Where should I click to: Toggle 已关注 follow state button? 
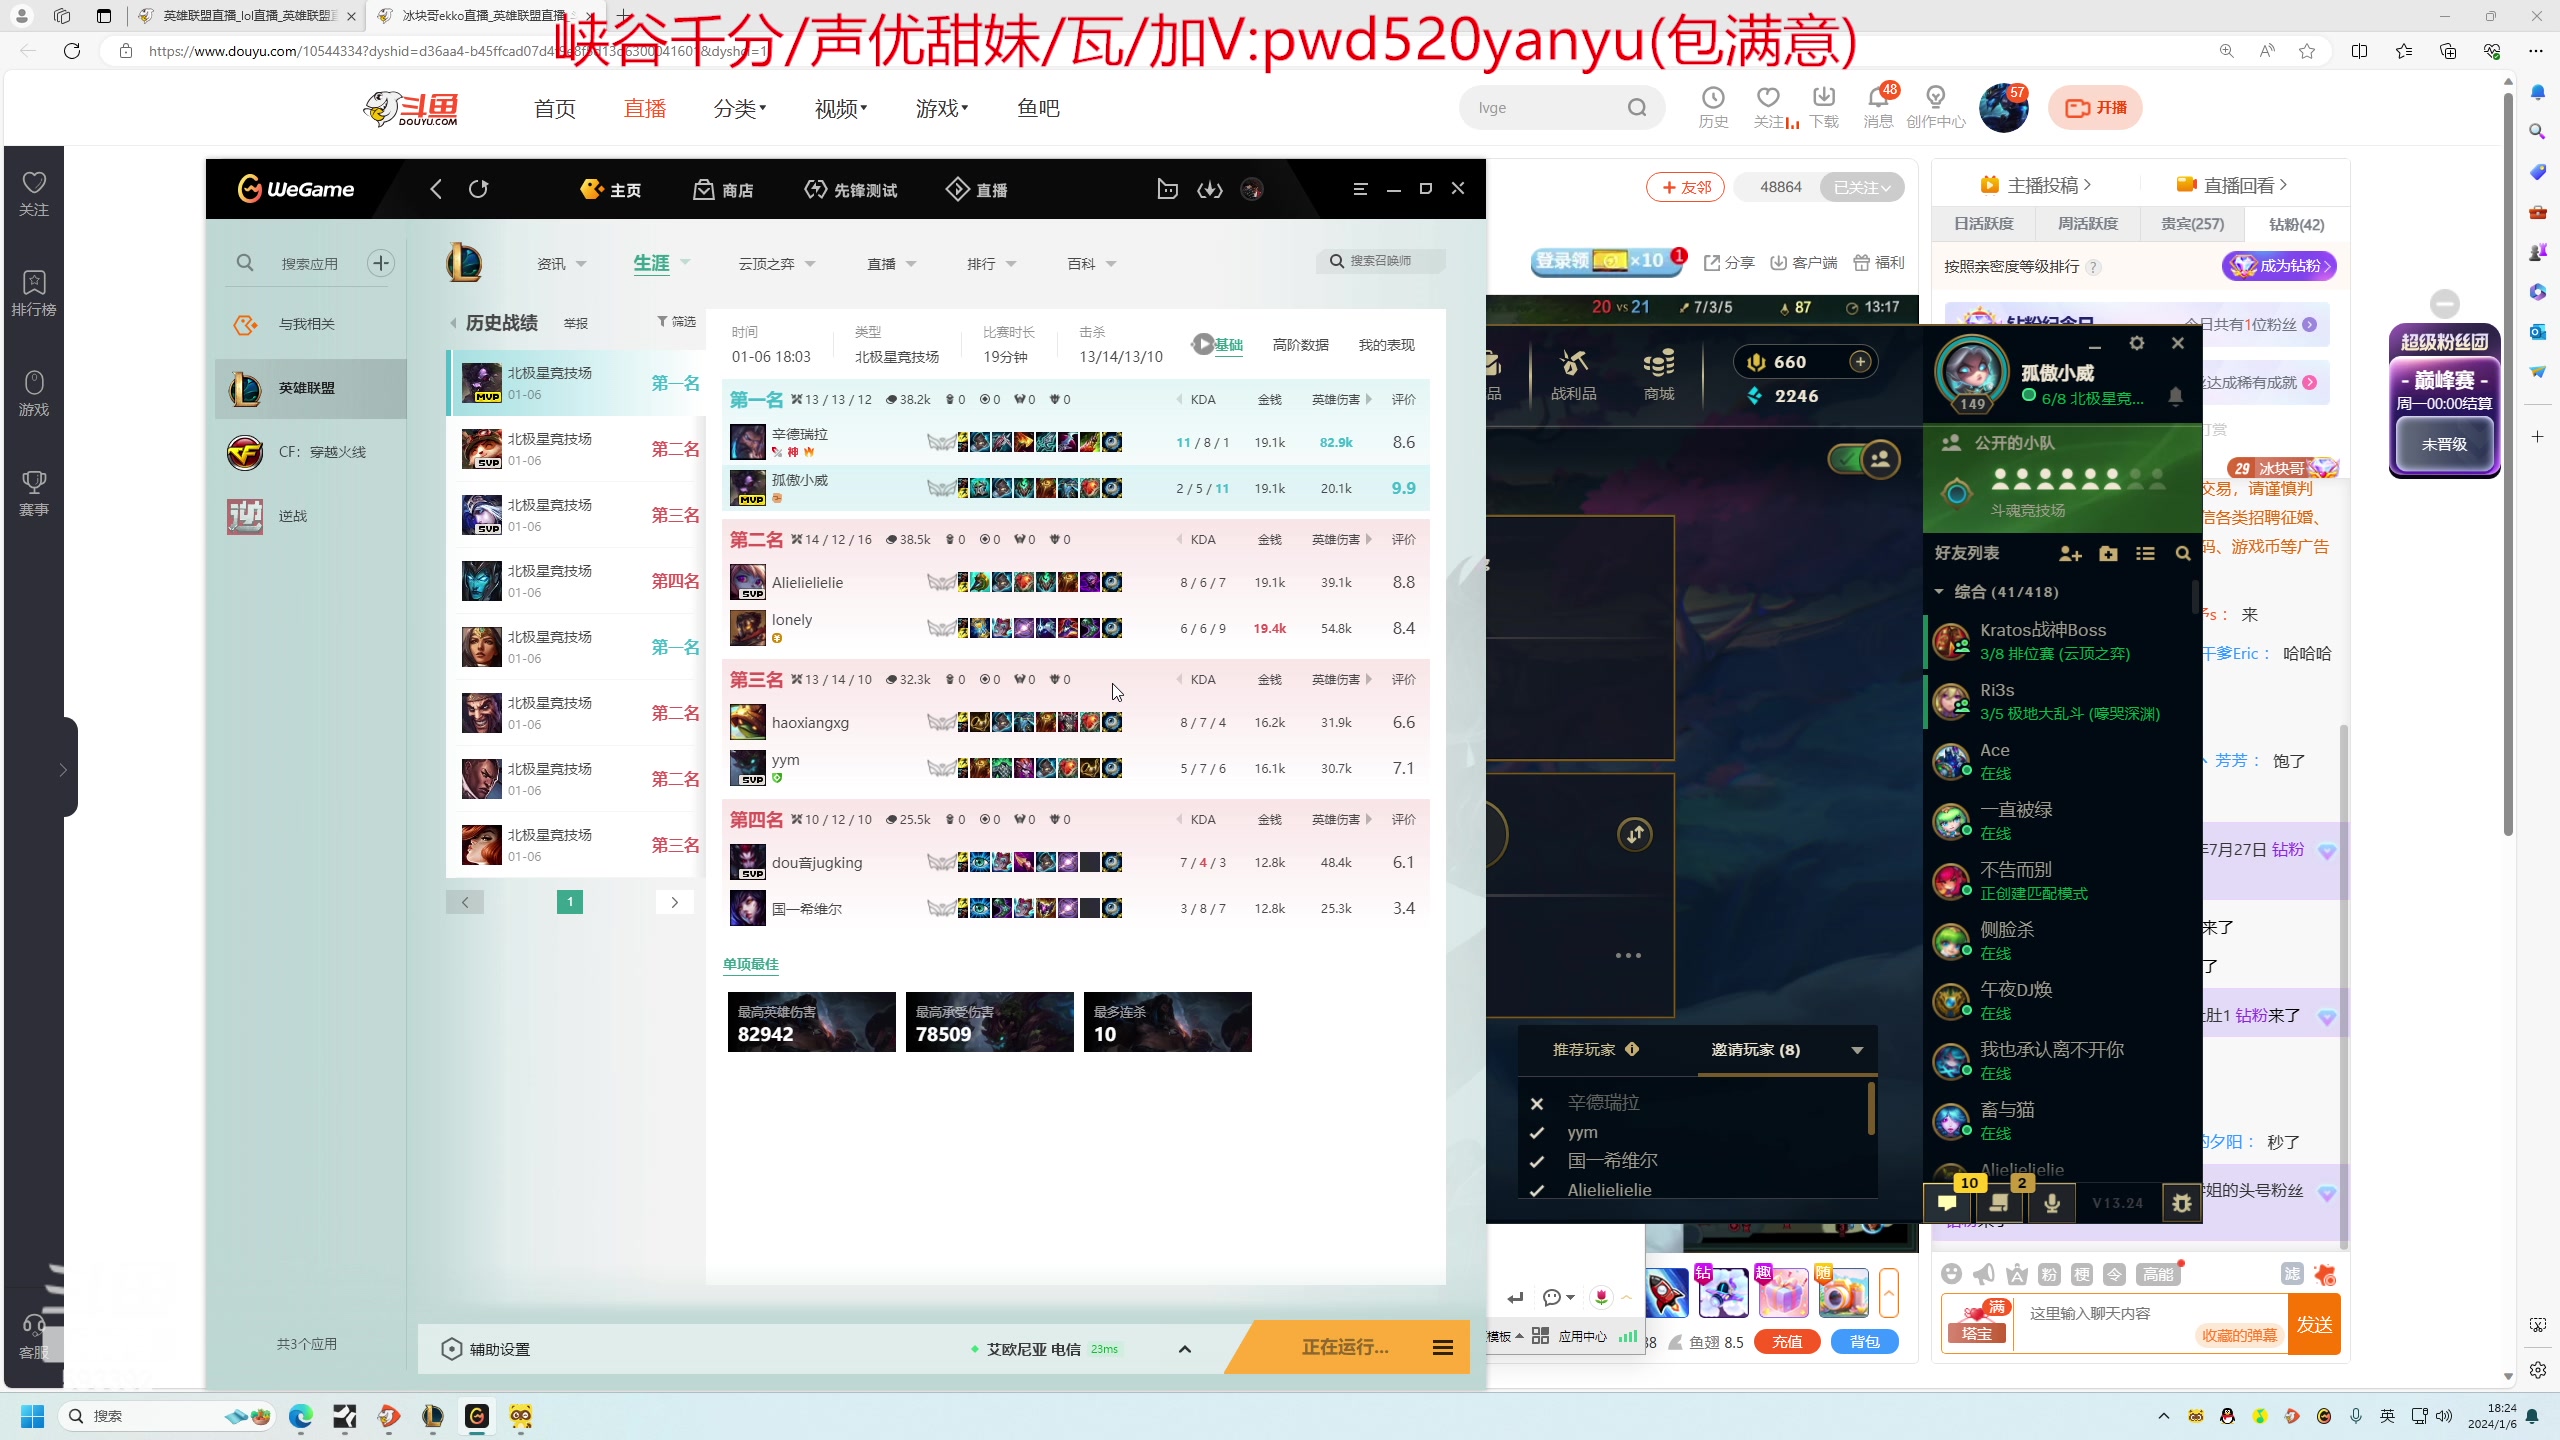[x=1862, y=187]
